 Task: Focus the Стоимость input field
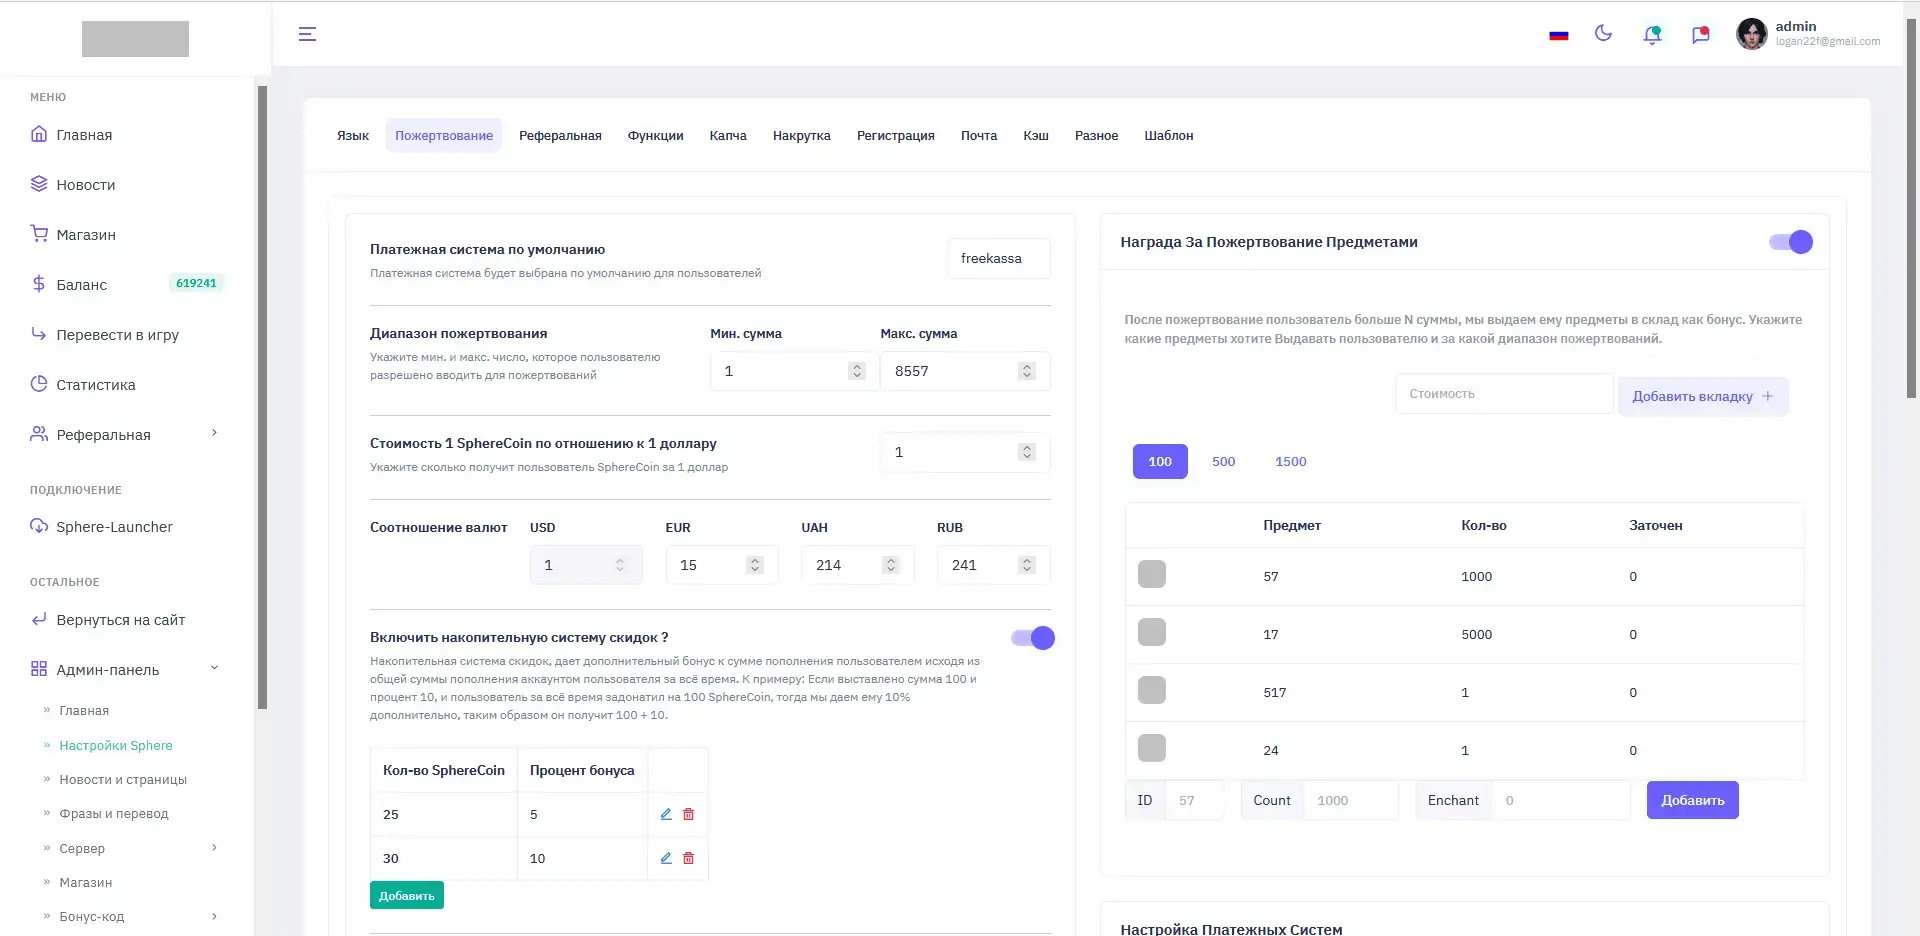click(1504, 394)
